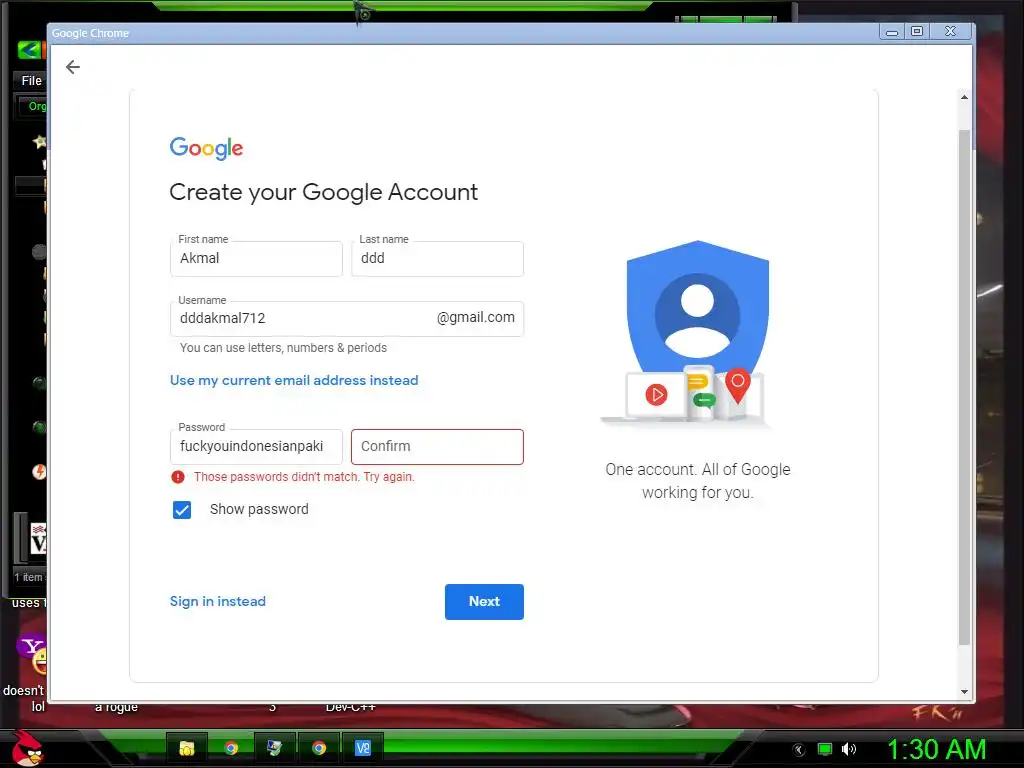Click the Create your Google Account heading
Viewport: 1024px width, 768px height.
323,192
